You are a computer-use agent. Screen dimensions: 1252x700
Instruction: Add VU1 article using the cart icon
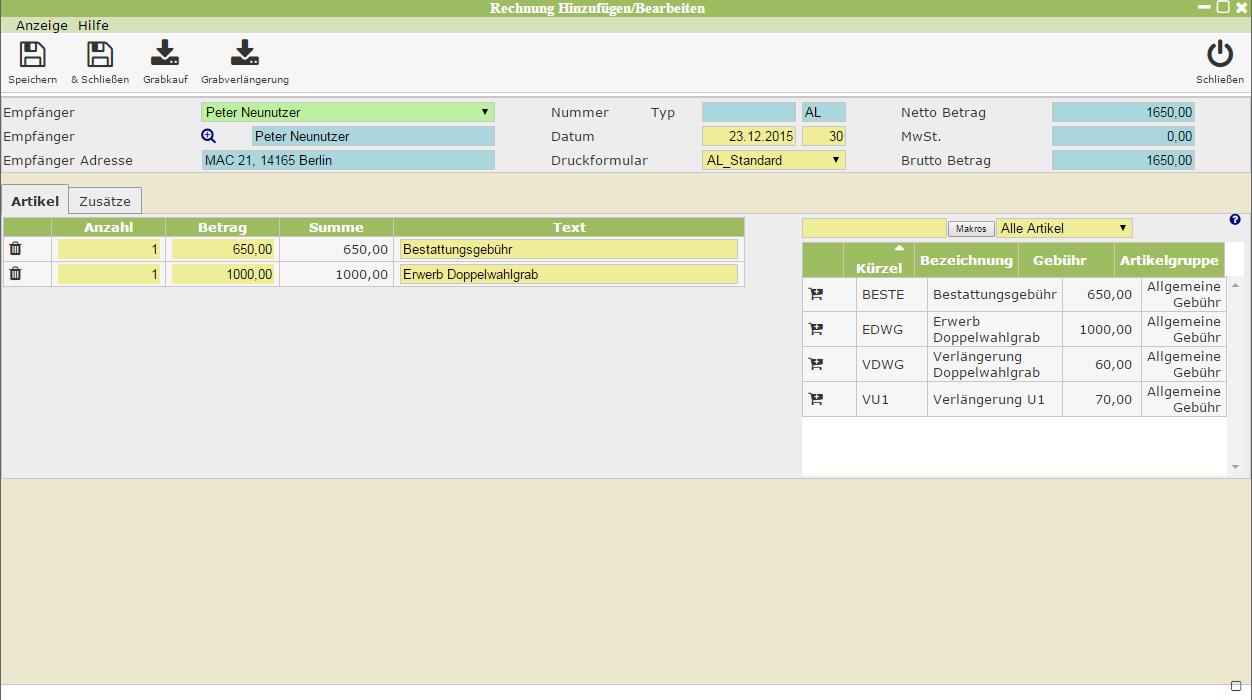[x=816, y=400]
